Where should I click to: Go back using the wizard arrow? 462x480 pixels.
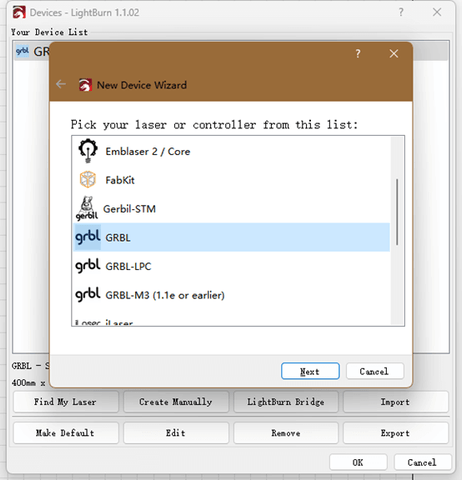[x=61, y=84]
